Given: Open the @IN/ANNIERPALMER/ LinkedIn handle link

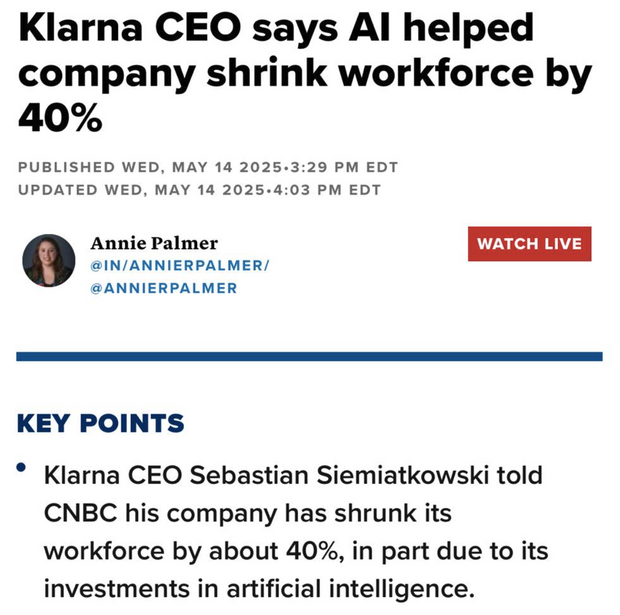Looking at the screenshot, I should click(x=180, y=265).
